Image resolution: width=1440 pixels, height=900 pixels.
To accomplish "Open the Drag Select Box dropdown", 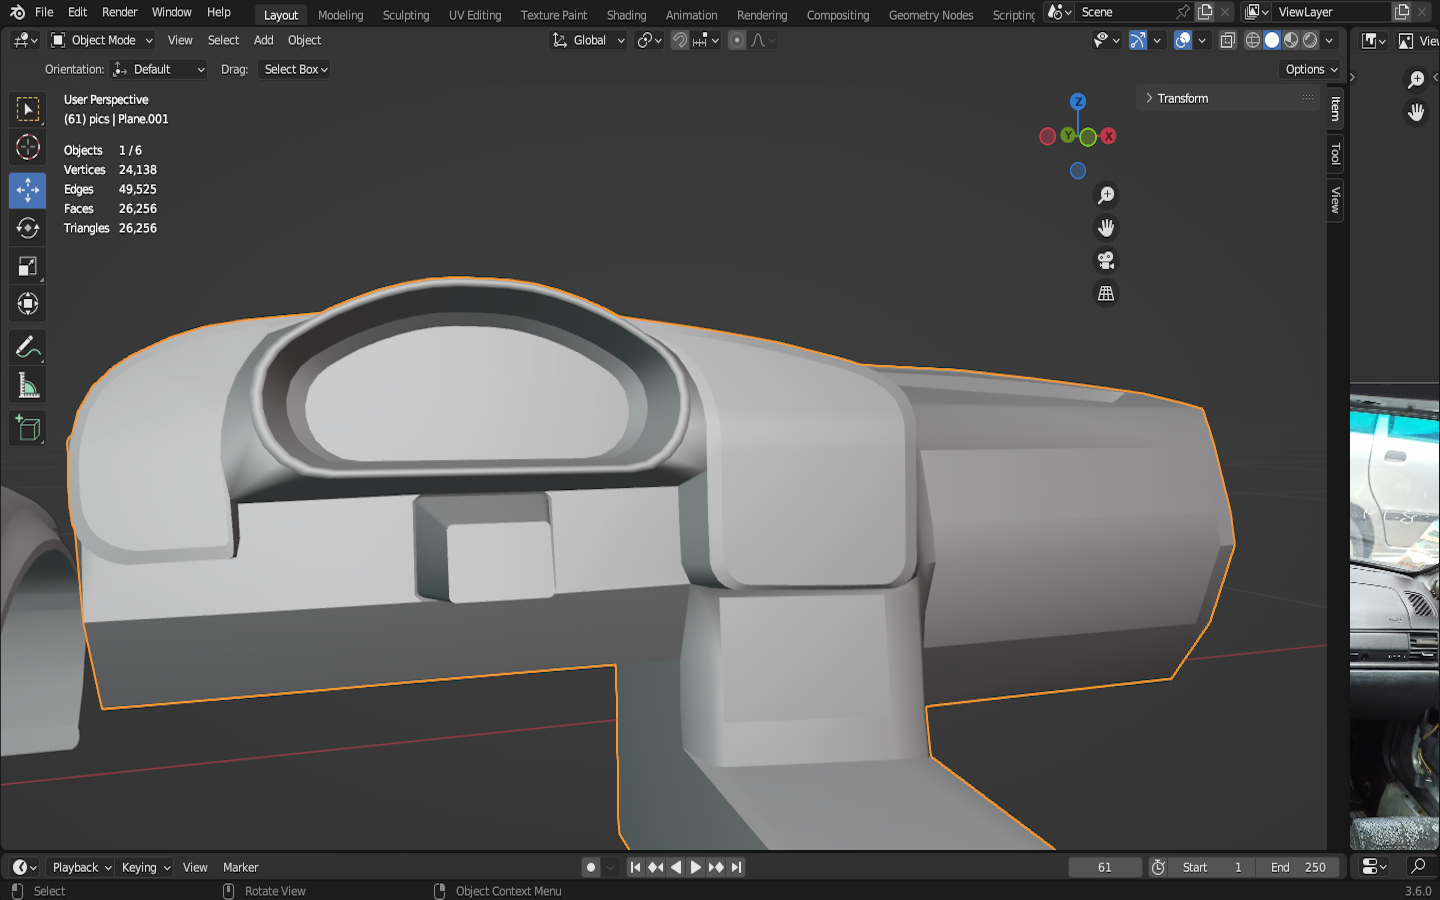I will (x=295, y=69).
